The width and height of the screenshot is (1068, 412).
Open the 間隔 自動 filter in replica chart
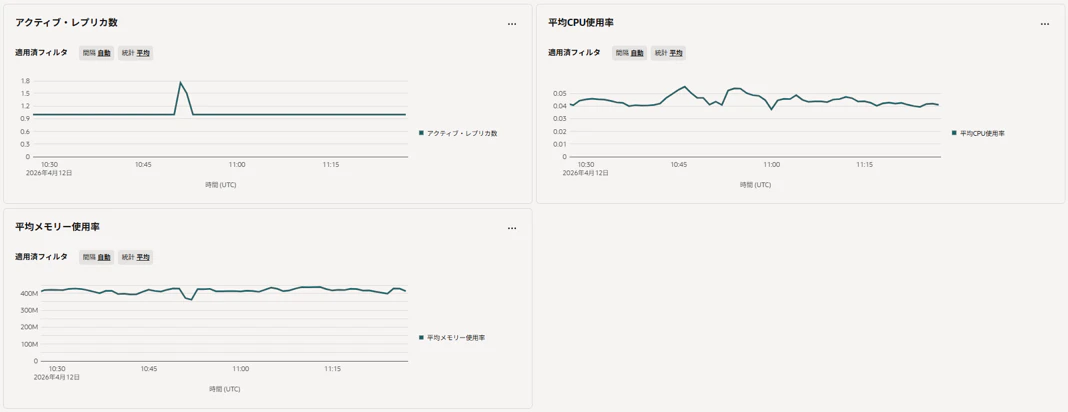(97, 53)
